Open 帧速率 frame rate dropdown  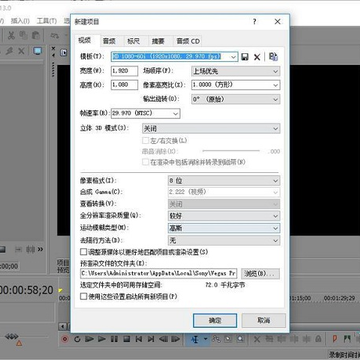tap(146, 113)
